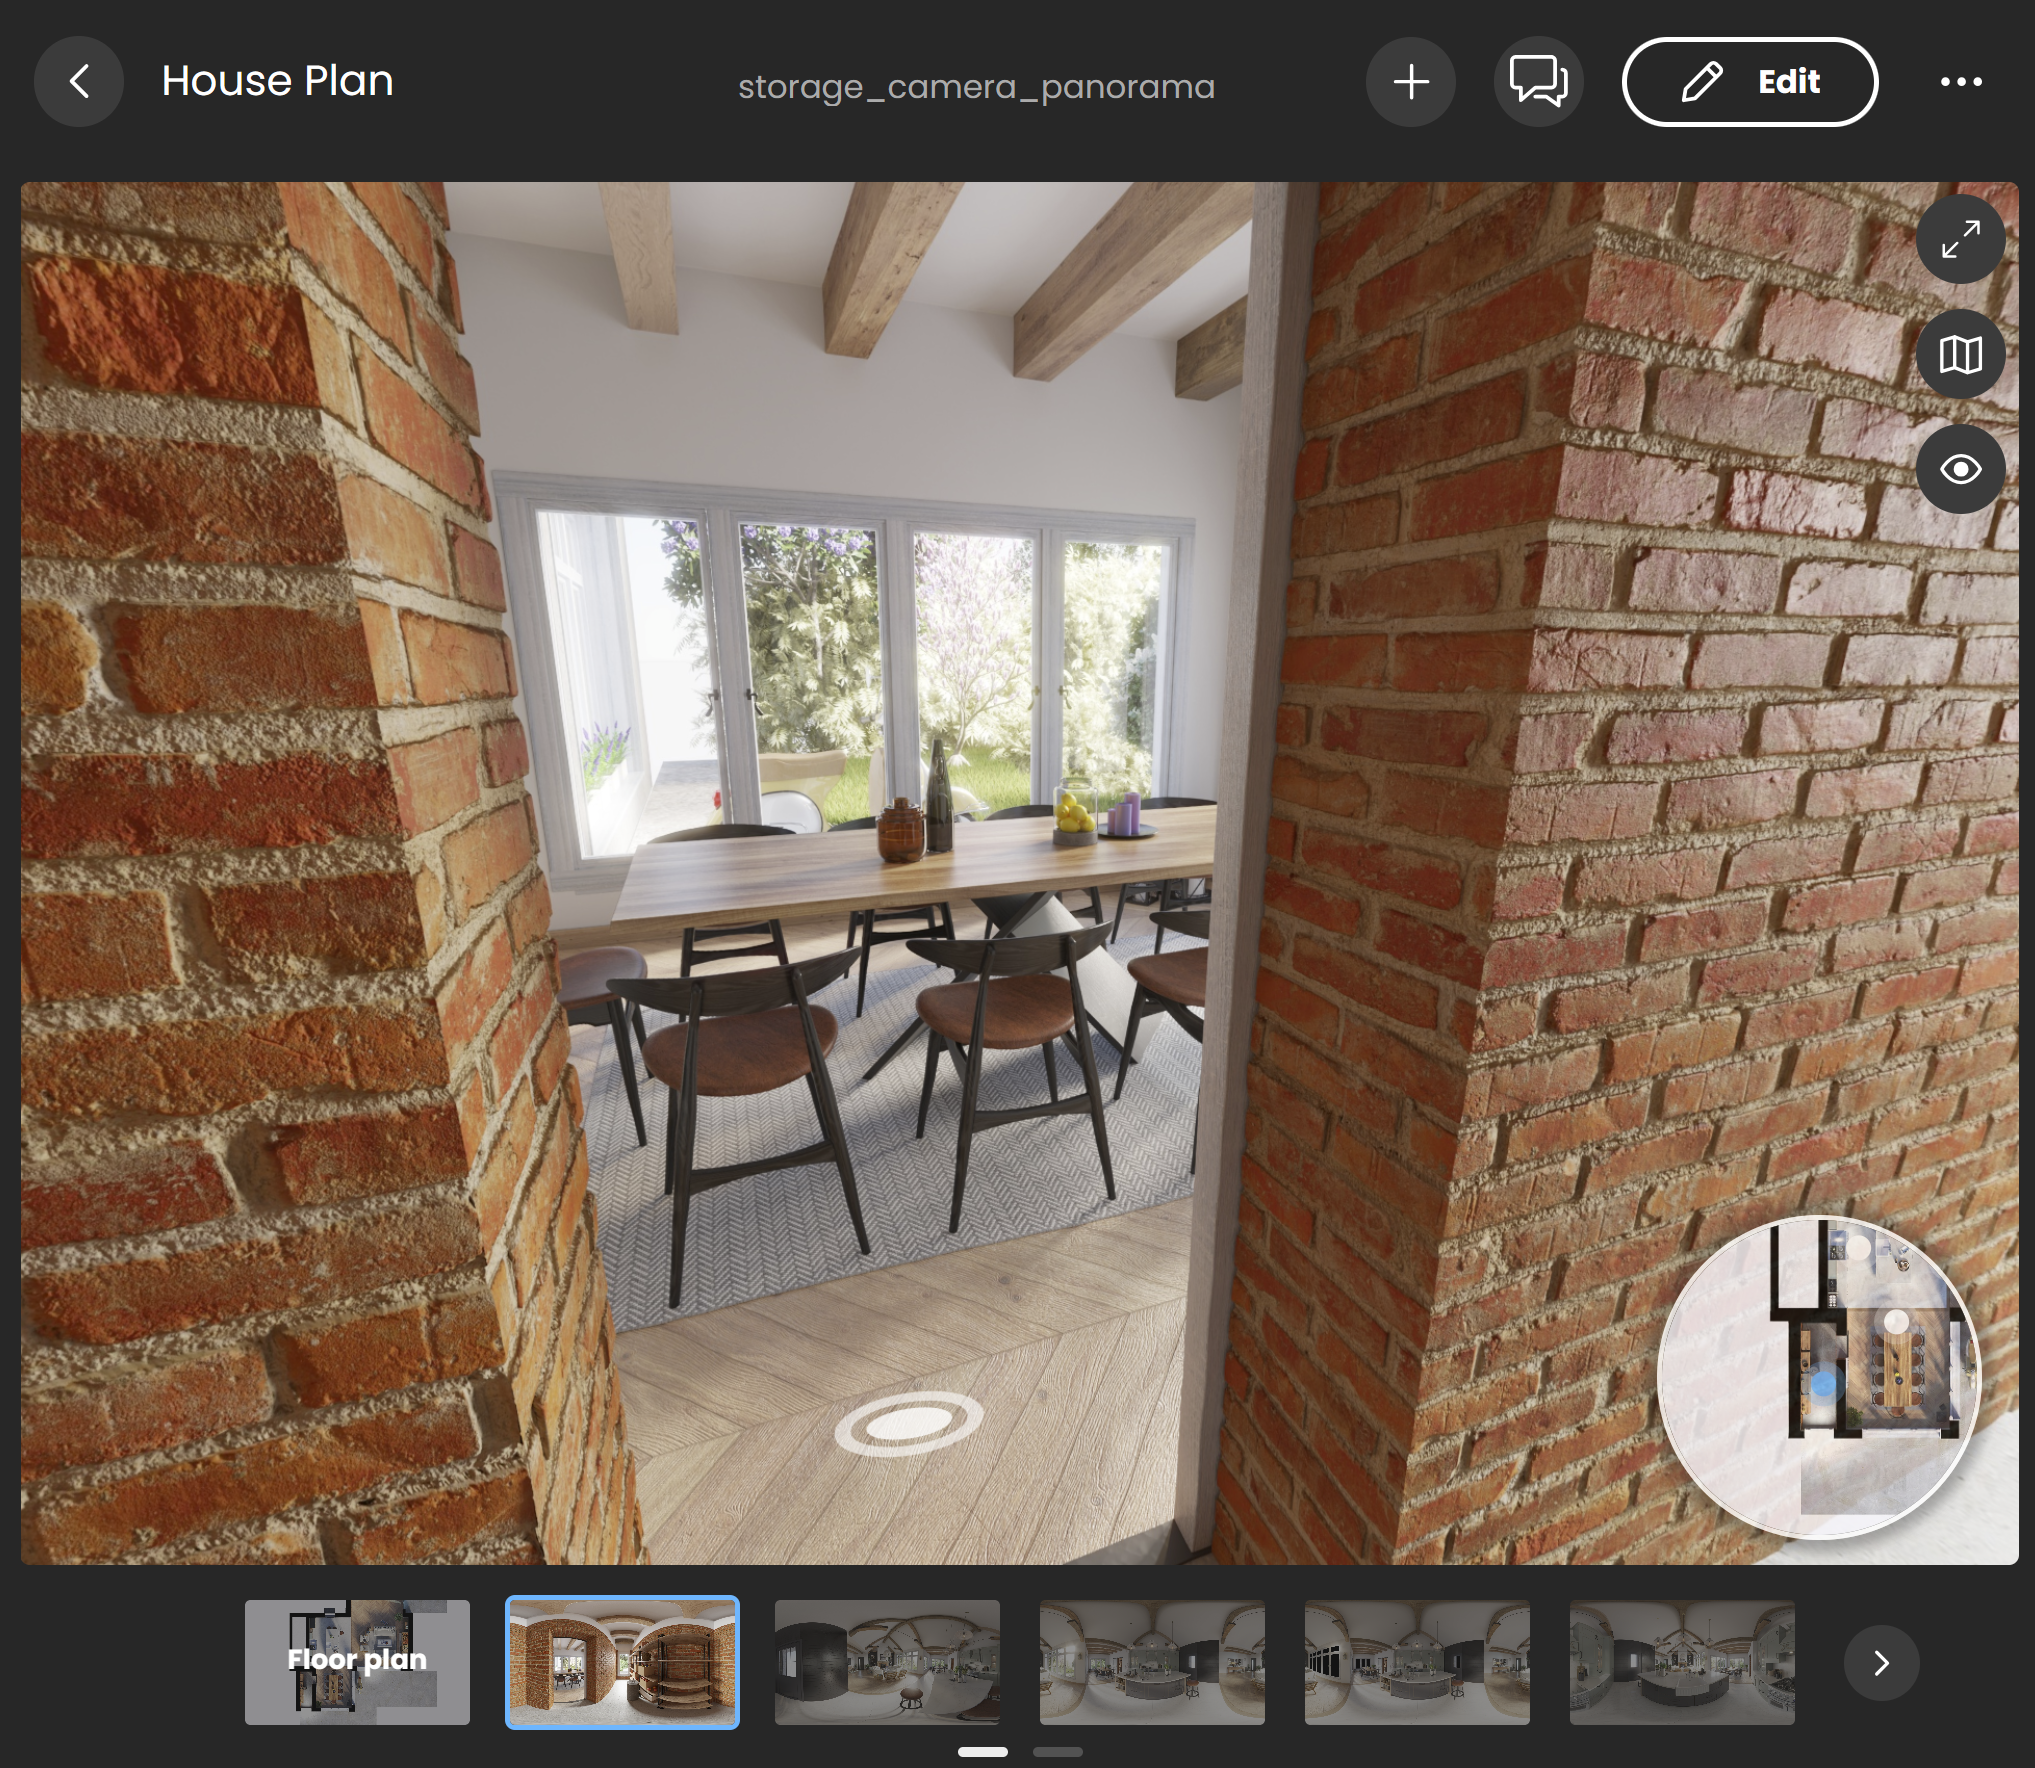Go back using the arrow button
This screenshot has height=1768, width=2035.
79,82
